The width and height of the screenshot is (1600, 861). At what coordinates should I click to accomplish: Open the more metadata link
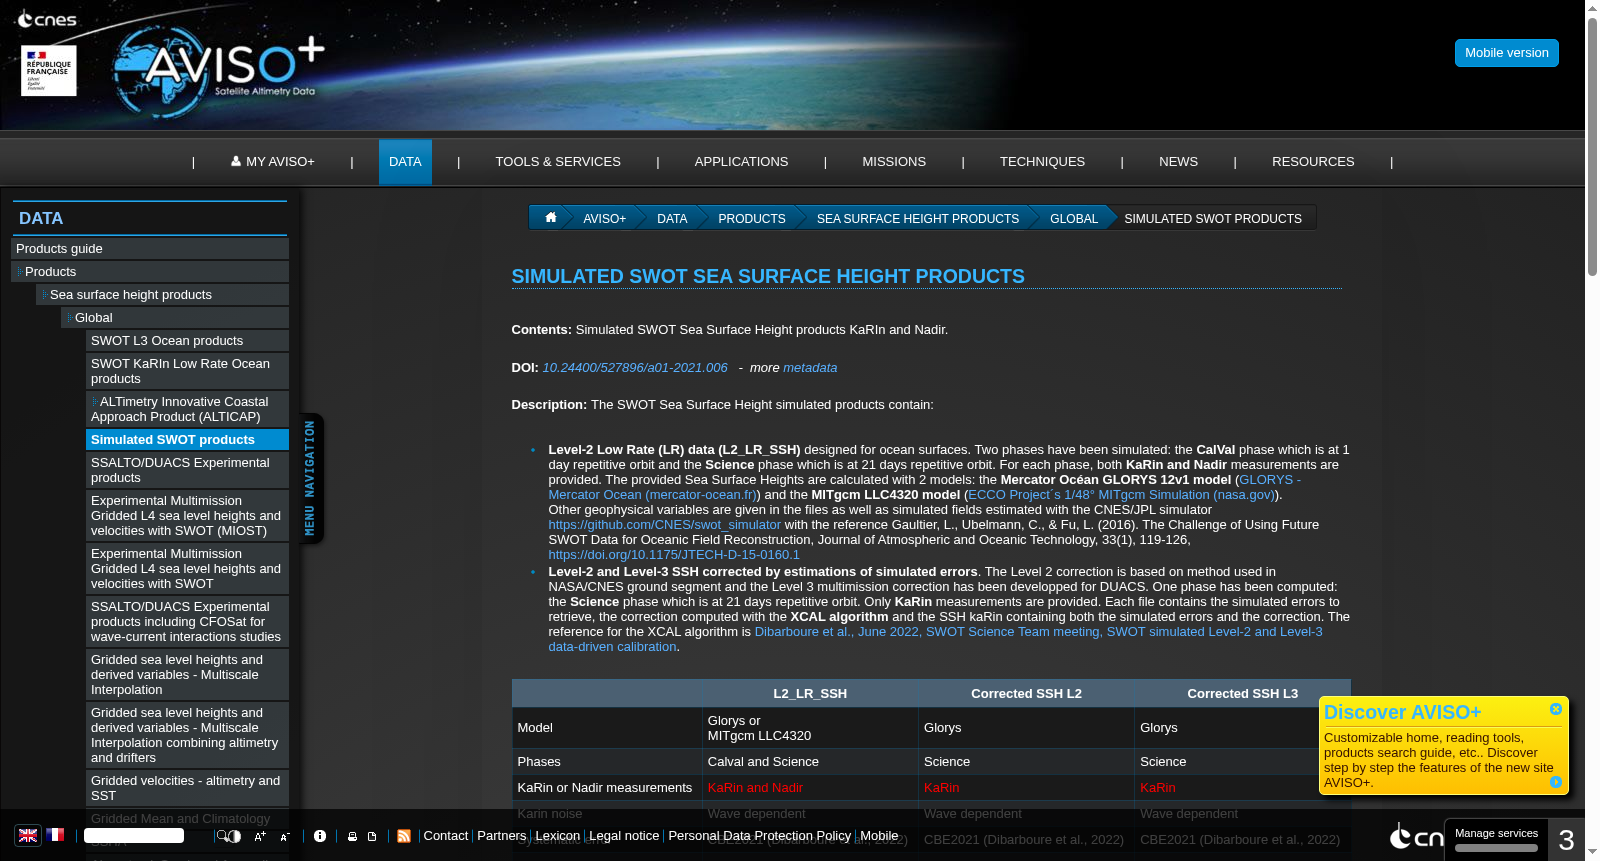pos(810,368)
